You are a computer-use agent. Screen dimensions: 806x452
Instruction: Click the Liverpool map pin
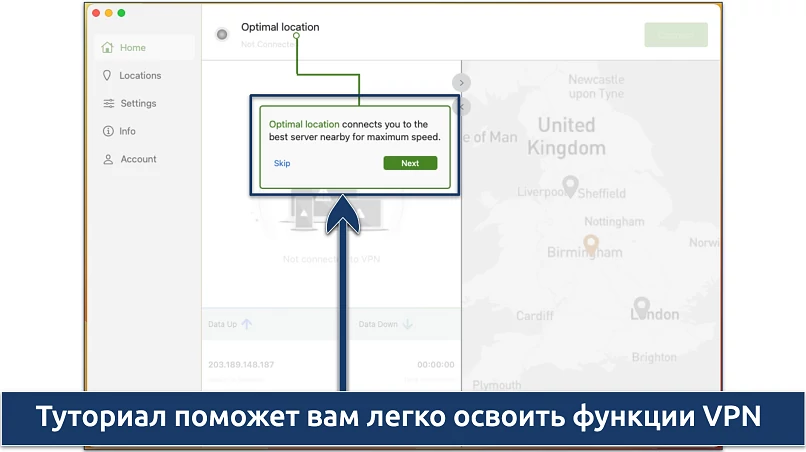[570, 186]
